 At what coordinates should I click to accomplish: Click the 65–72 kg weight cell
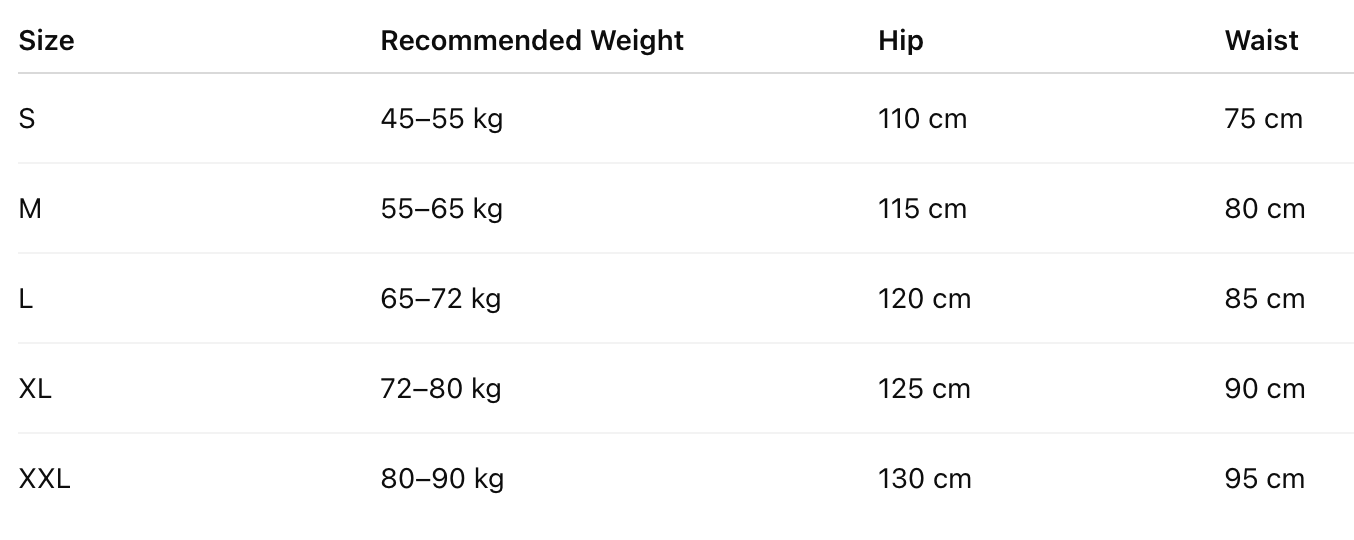click(x=441, y=299)
